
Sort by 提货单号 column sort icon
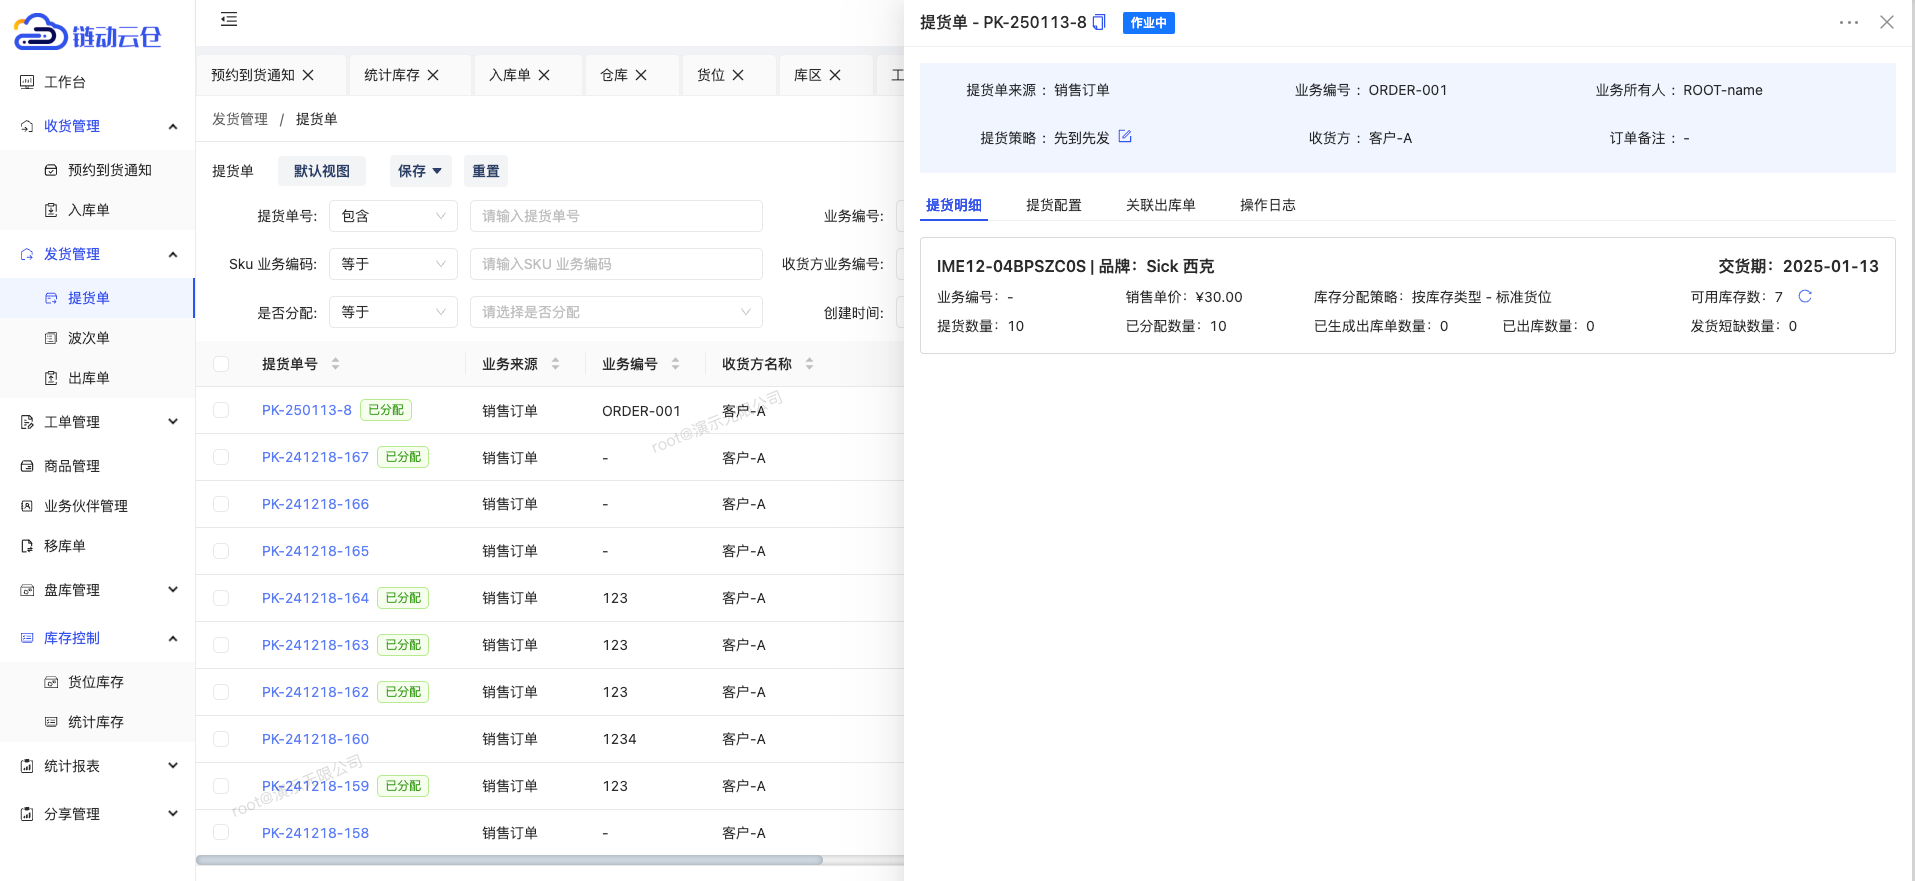coord(336,364)
